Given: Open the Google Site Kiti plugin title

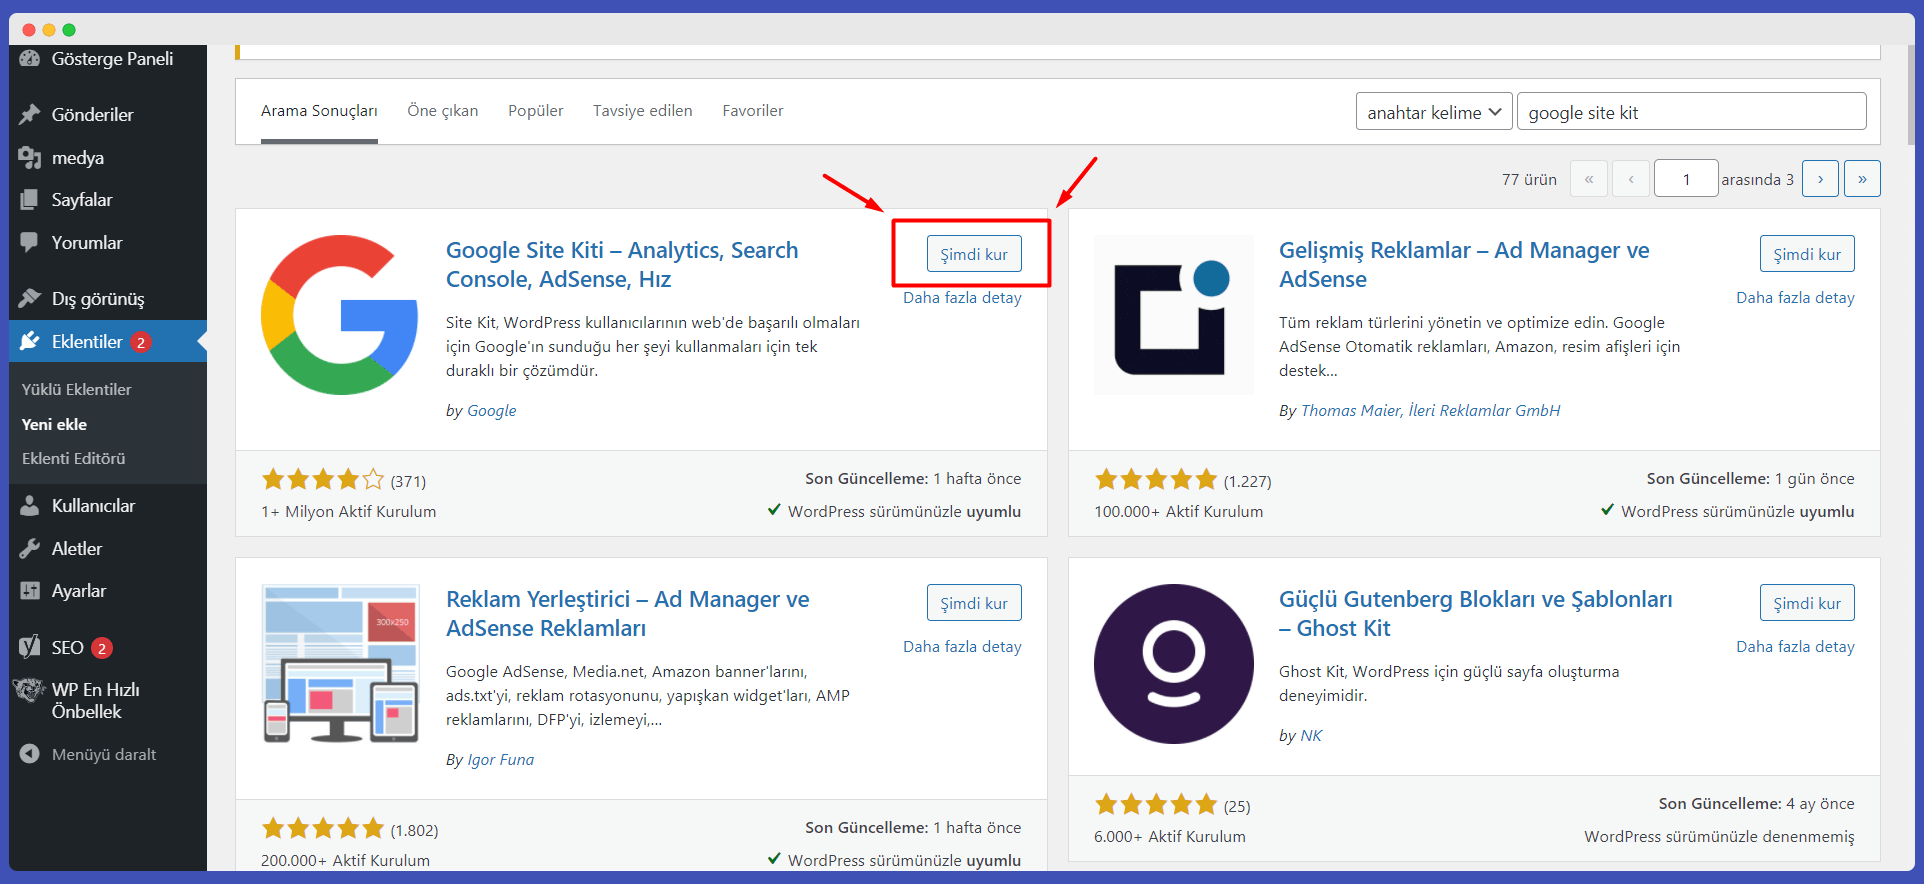Looking at the screenshot, I should (x=622, y=265).
